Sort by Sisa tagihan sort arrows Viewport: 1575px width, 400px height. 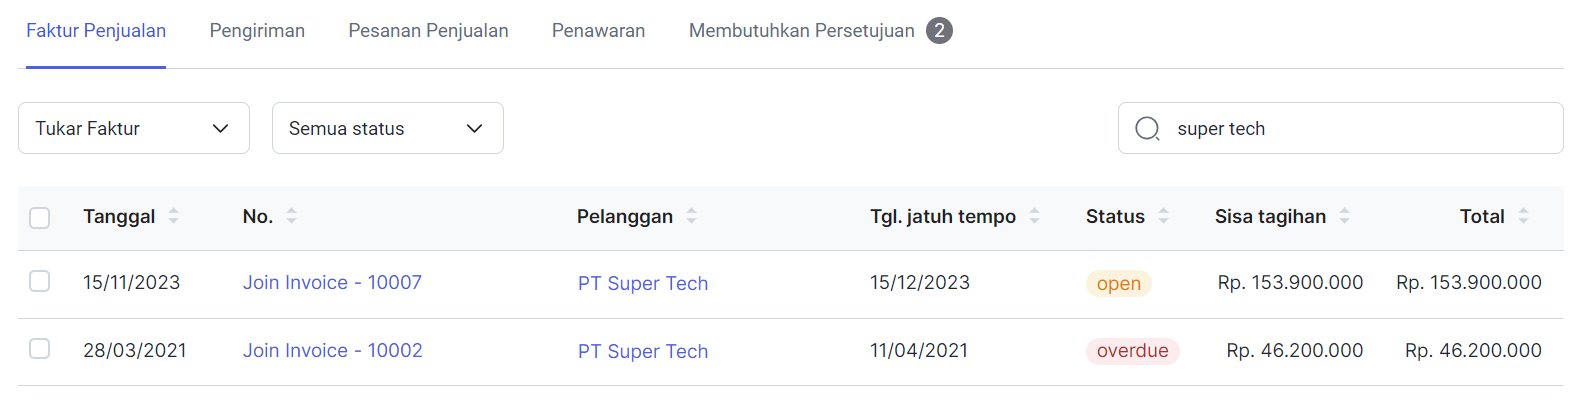click(1344, 216)
